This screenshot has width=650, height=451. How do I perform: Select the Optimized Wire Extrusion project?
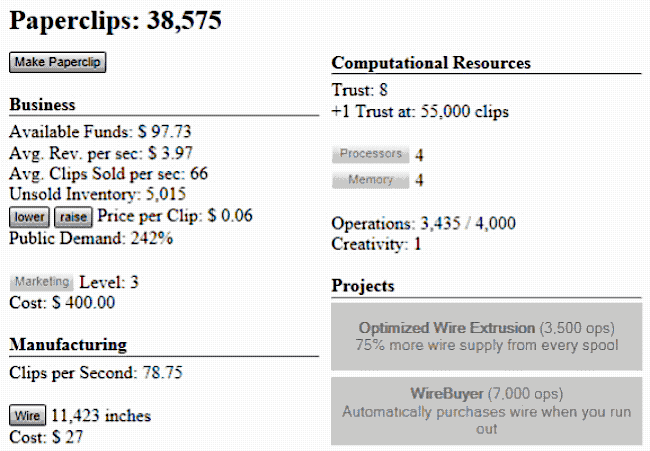[486, 336]
